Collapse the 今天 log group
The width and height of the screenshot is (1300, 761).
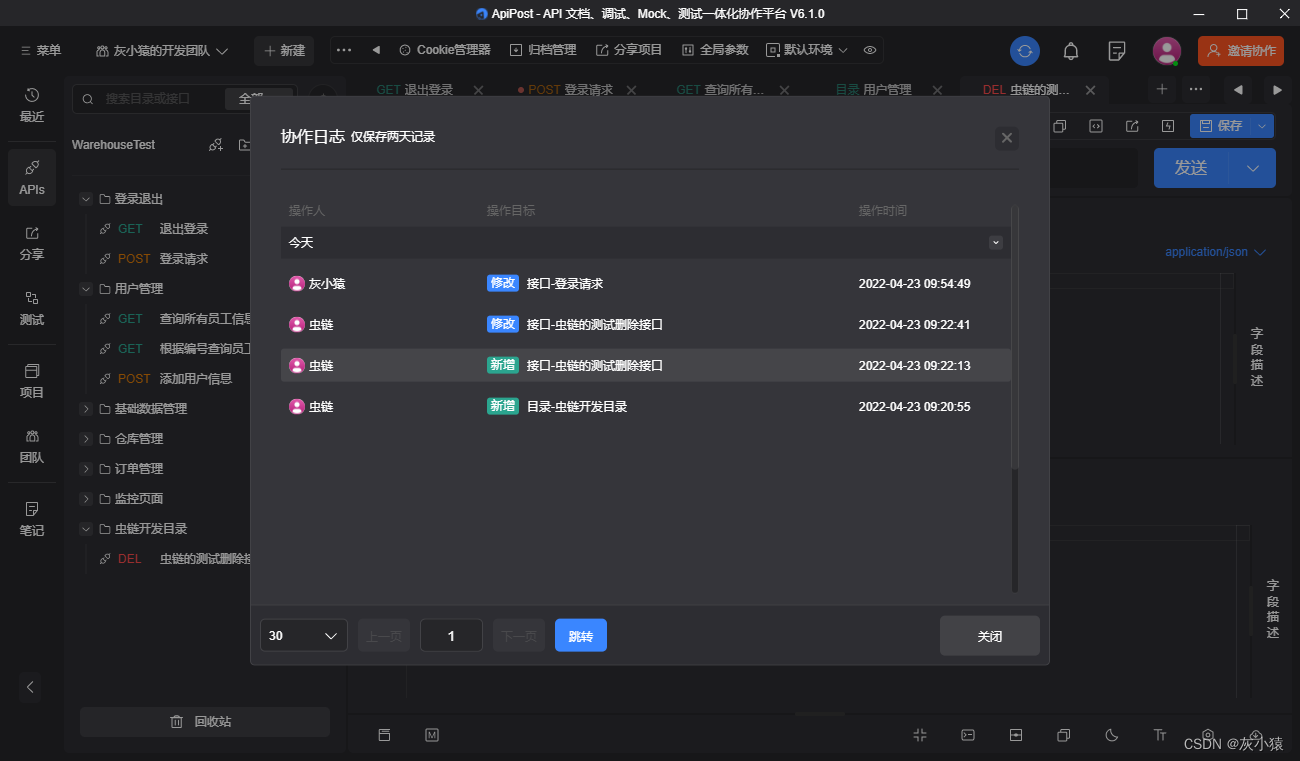tap(996, 243)
